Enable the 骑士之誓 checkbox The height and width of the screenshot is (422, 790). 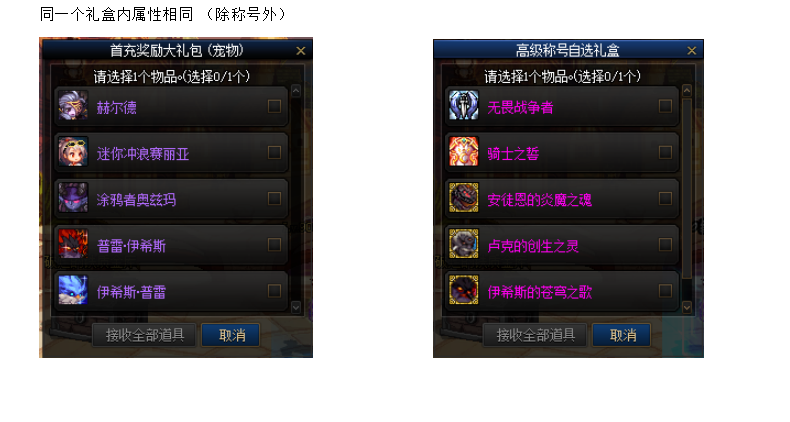click(x=665, y=152)
